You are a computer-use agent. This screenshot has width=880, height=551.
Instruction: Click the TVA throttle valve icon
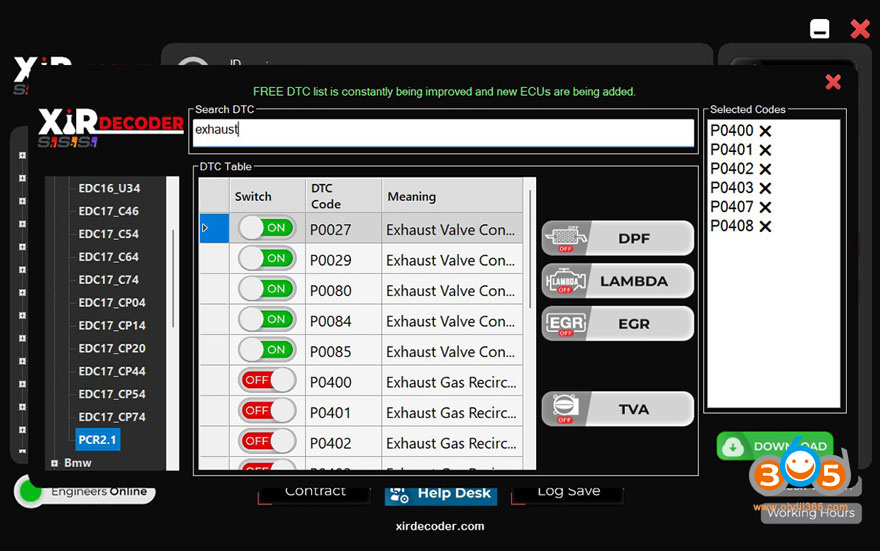566,409
